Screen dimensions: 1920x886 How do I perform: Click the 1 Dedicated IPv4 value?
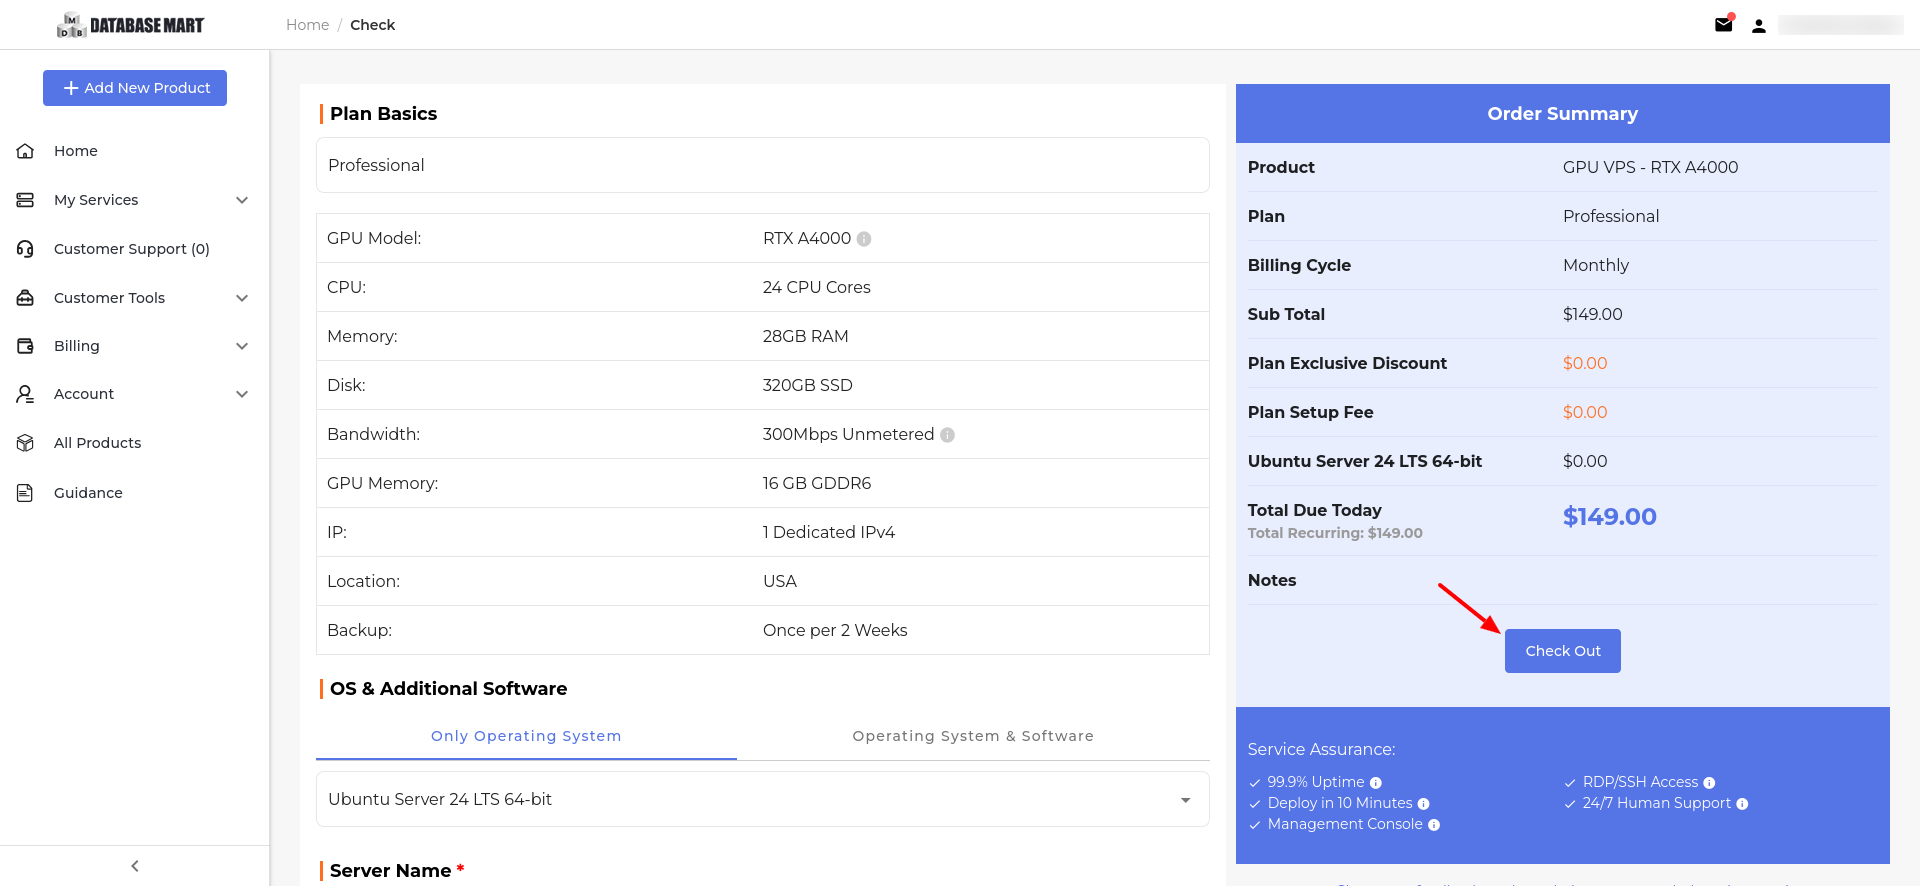(829, 532)
